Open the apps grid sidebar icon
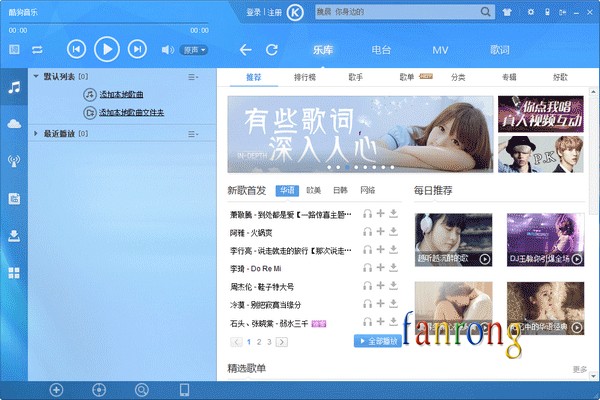Screen dimensions: 600x400 (x=14, y=273)
